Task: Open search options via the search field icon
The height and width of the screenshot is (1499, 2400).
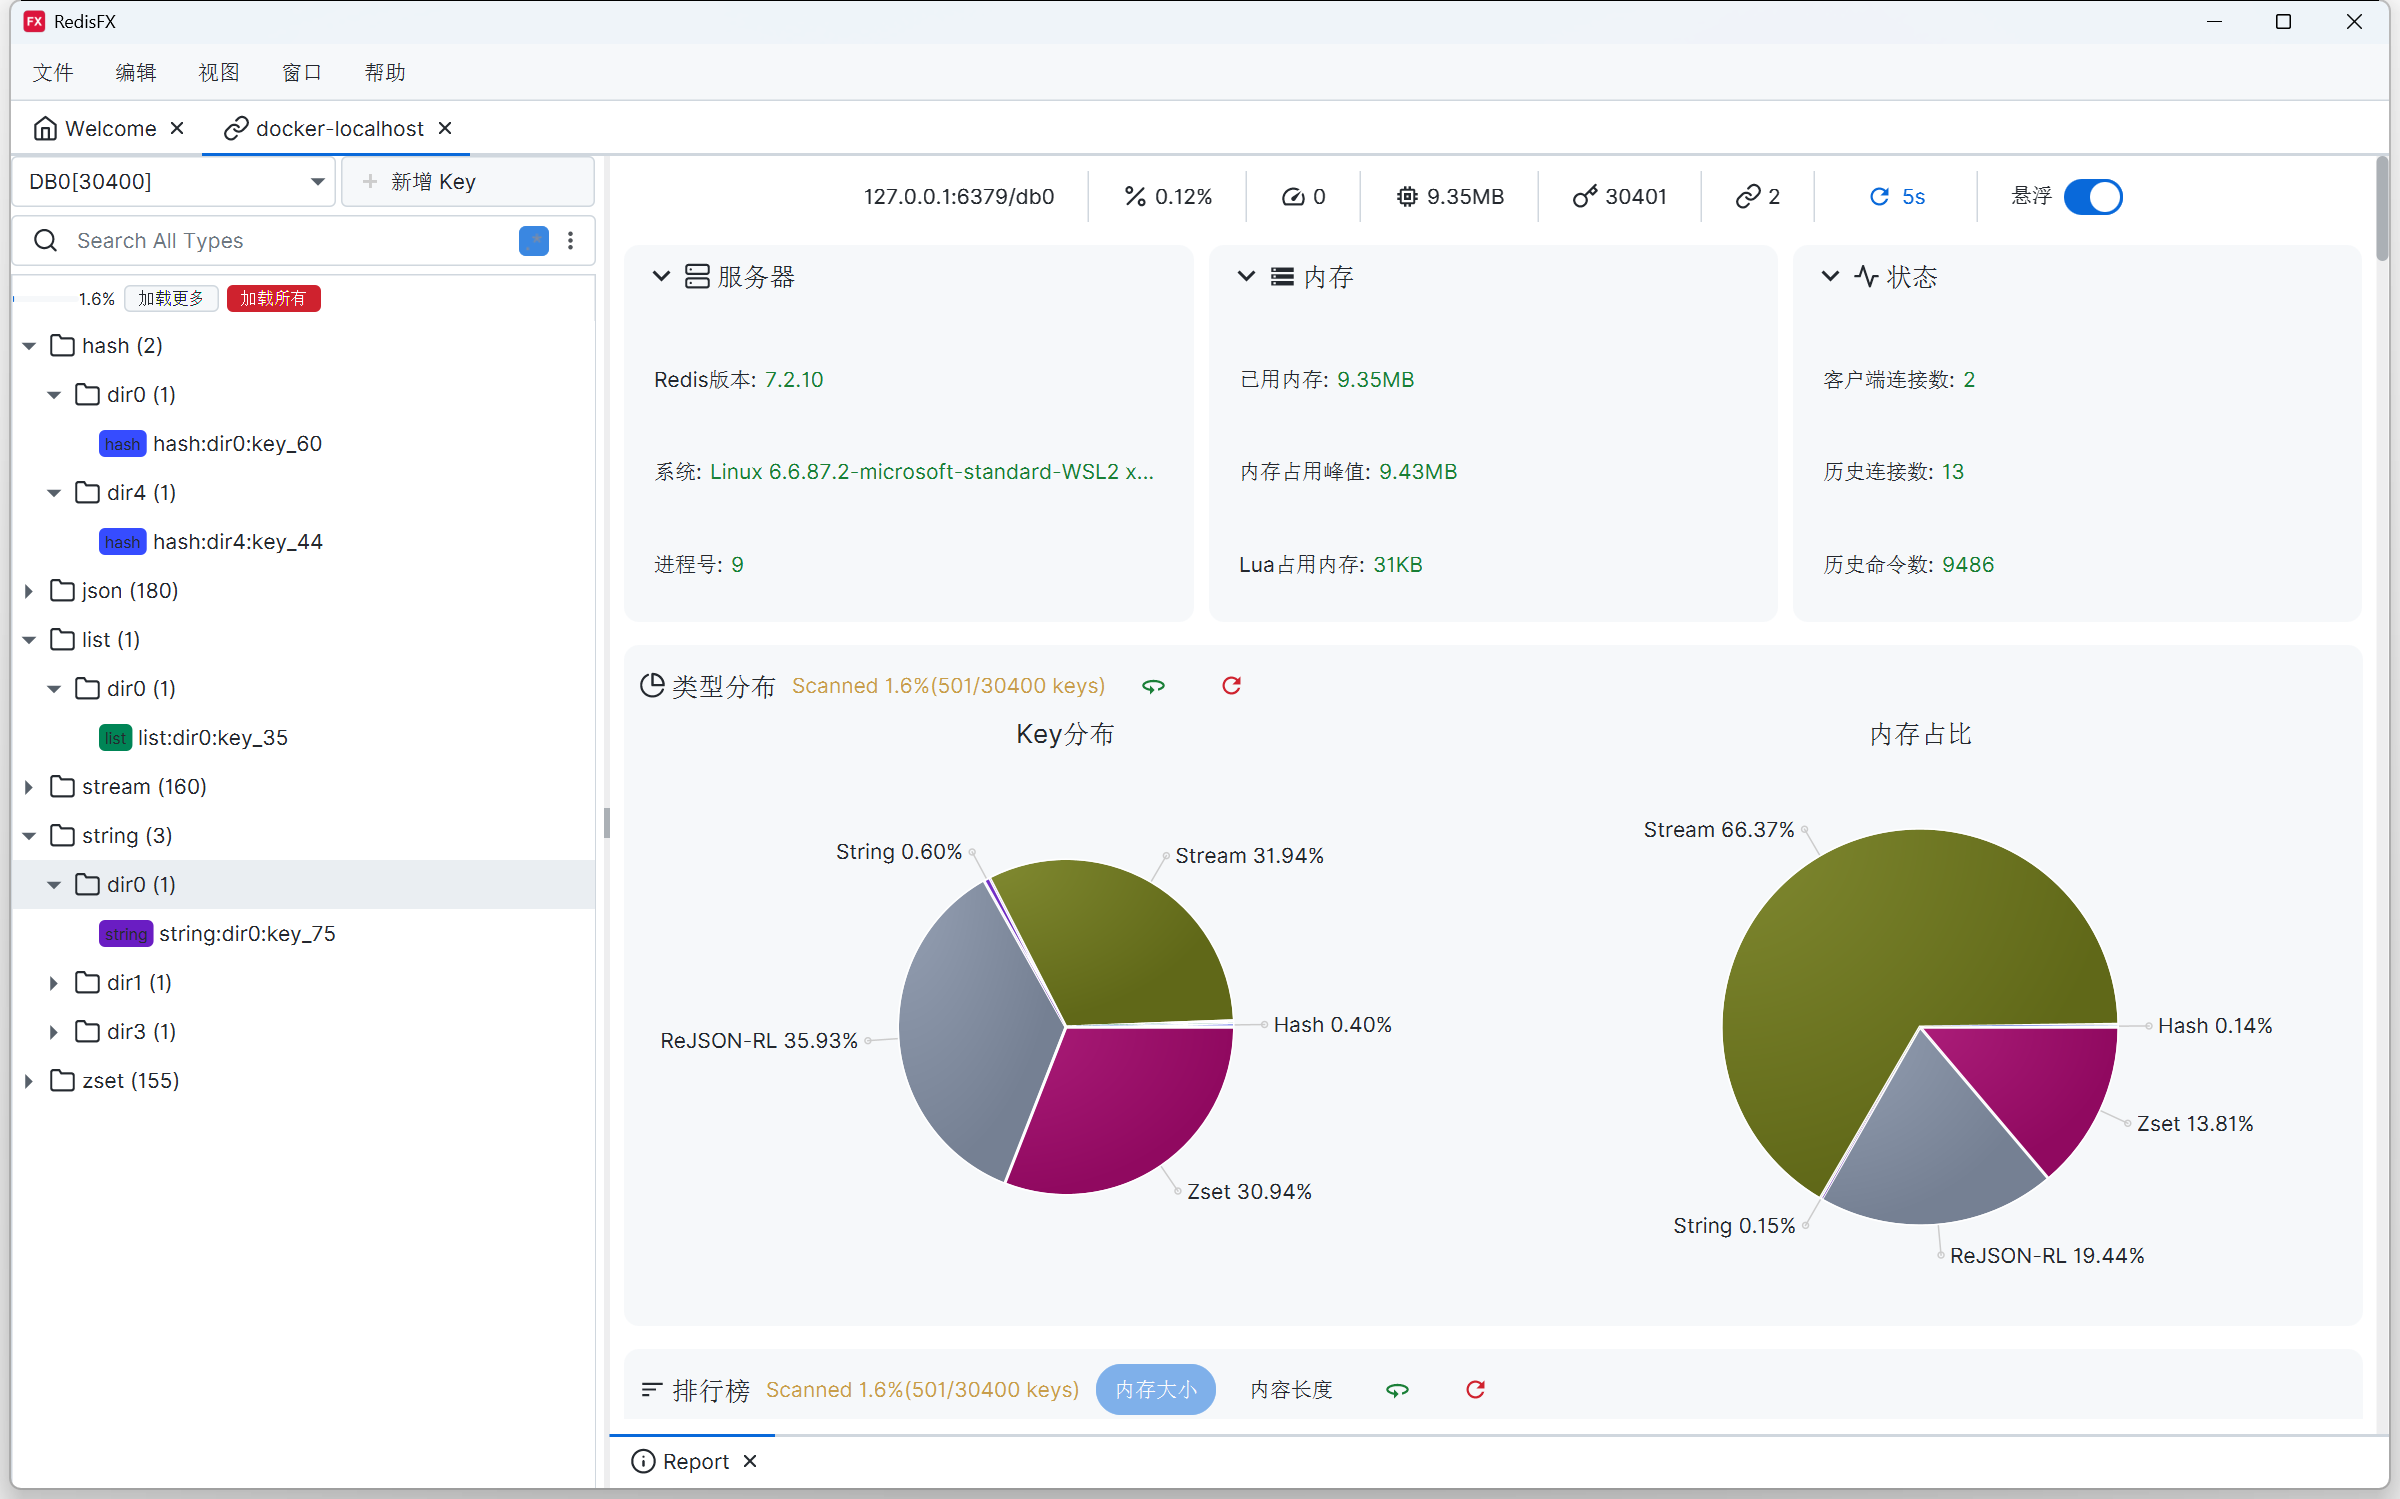Action: click(x=534, y=241)
